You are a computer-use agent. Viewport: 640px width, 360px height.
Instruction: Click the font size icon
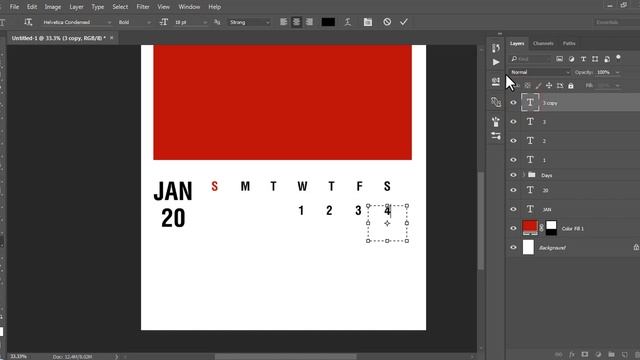[x=164, y=22]
